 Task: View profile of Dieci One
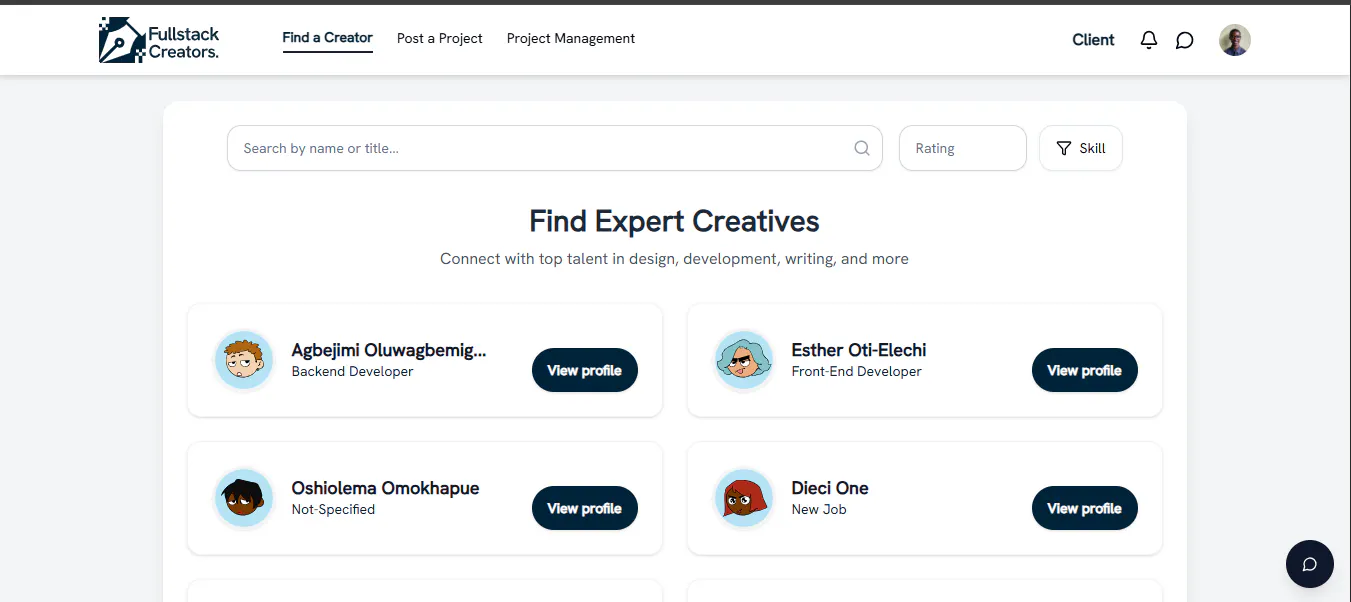1084,508
